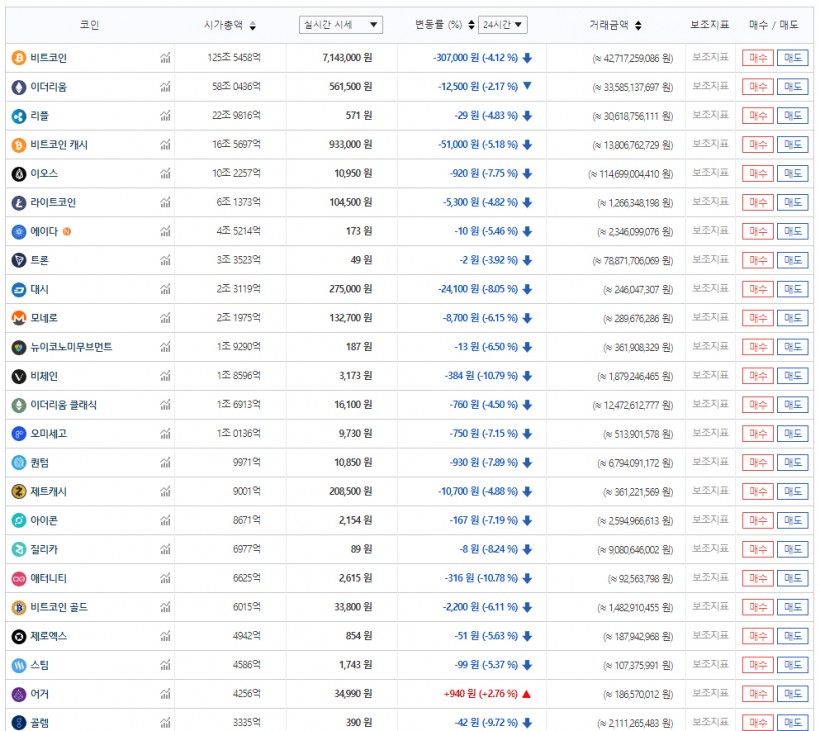Click the Ethereum (이더리움) coin logo
This screenshot has height=731, width=820.
(x=19, y=87)
